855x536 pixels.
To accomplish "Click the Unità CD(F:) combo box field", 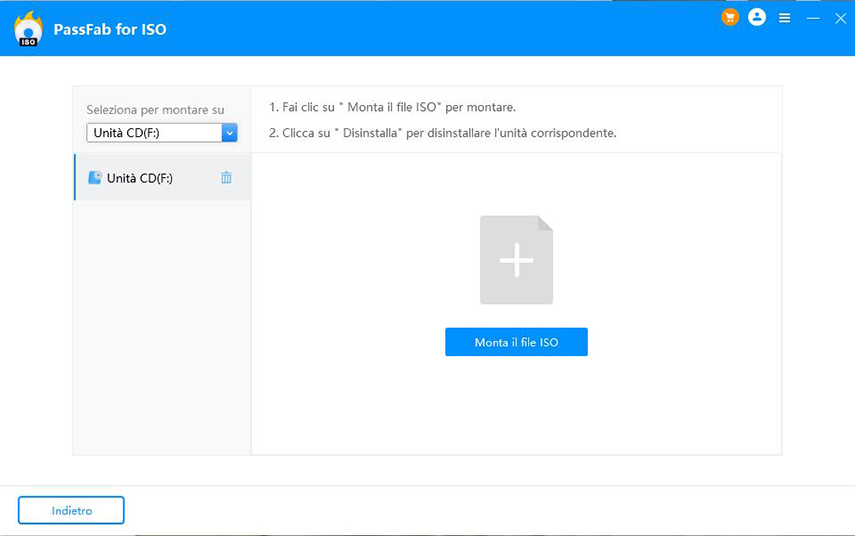I will pyautogui.click(x=154, y=132).
